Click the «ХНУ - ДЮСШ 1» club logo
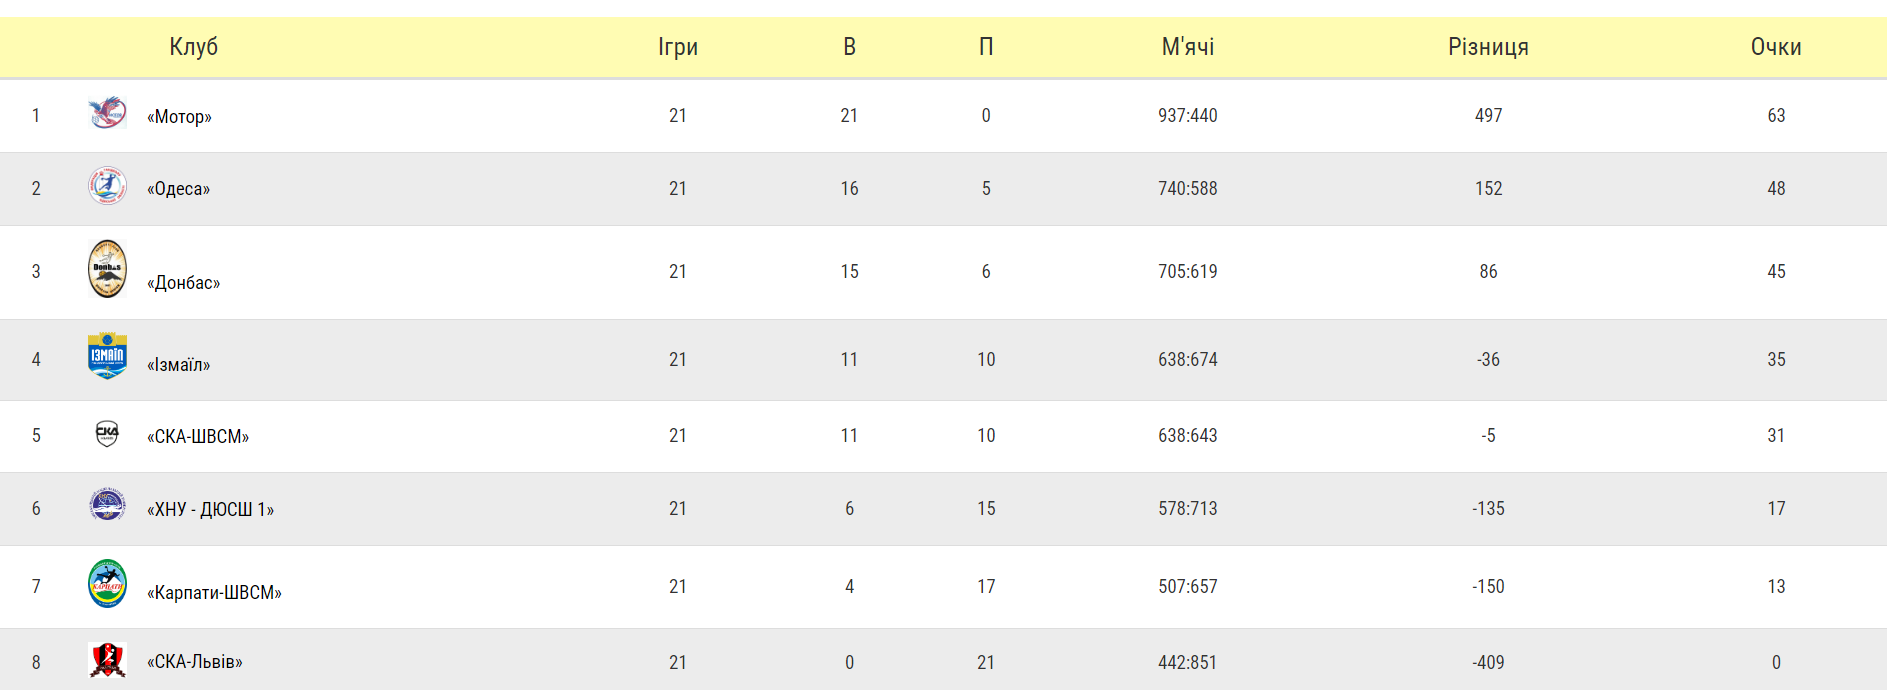This screenshot has width=1887, height=690. coord(107,505)
